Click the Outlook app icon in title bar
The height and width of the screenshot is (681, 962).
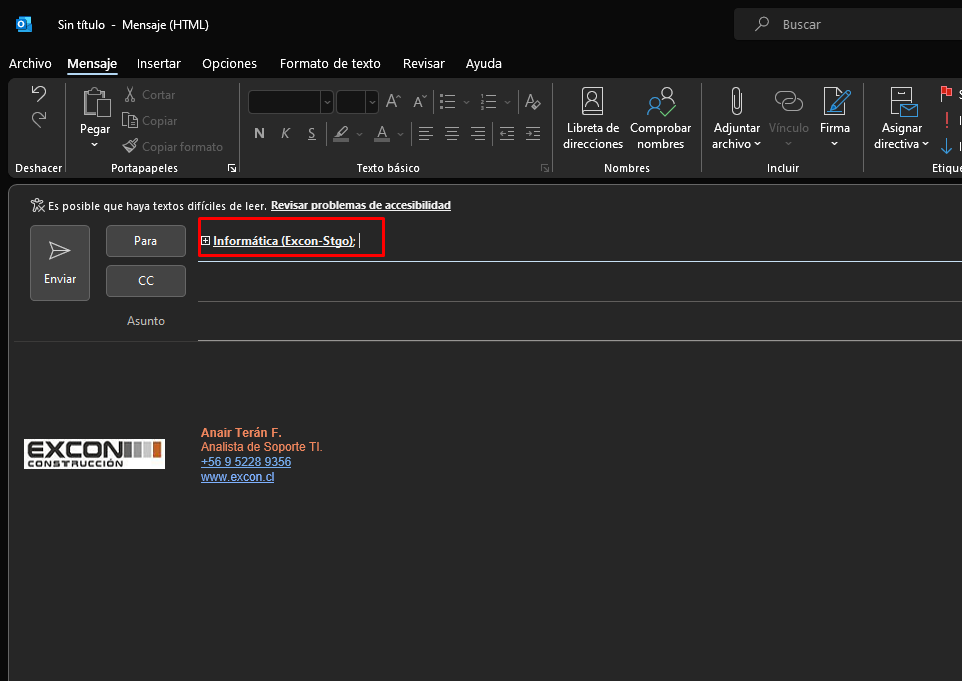24,25
